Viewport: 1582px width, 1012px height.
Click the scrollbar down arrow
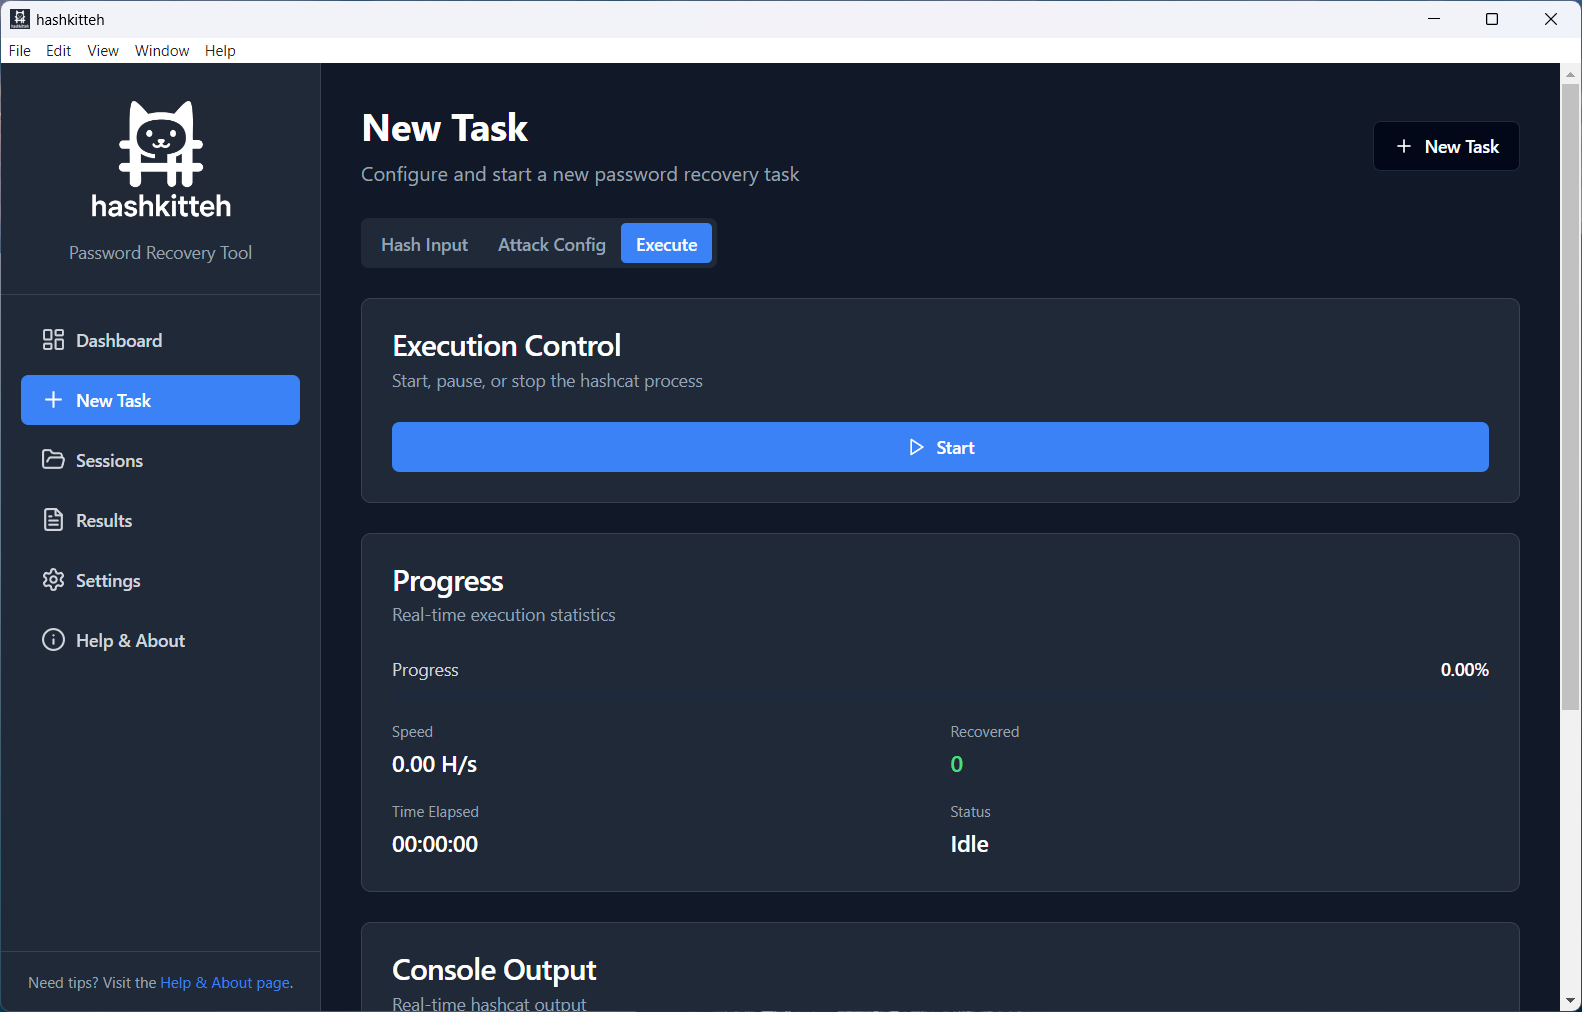1571,1001
